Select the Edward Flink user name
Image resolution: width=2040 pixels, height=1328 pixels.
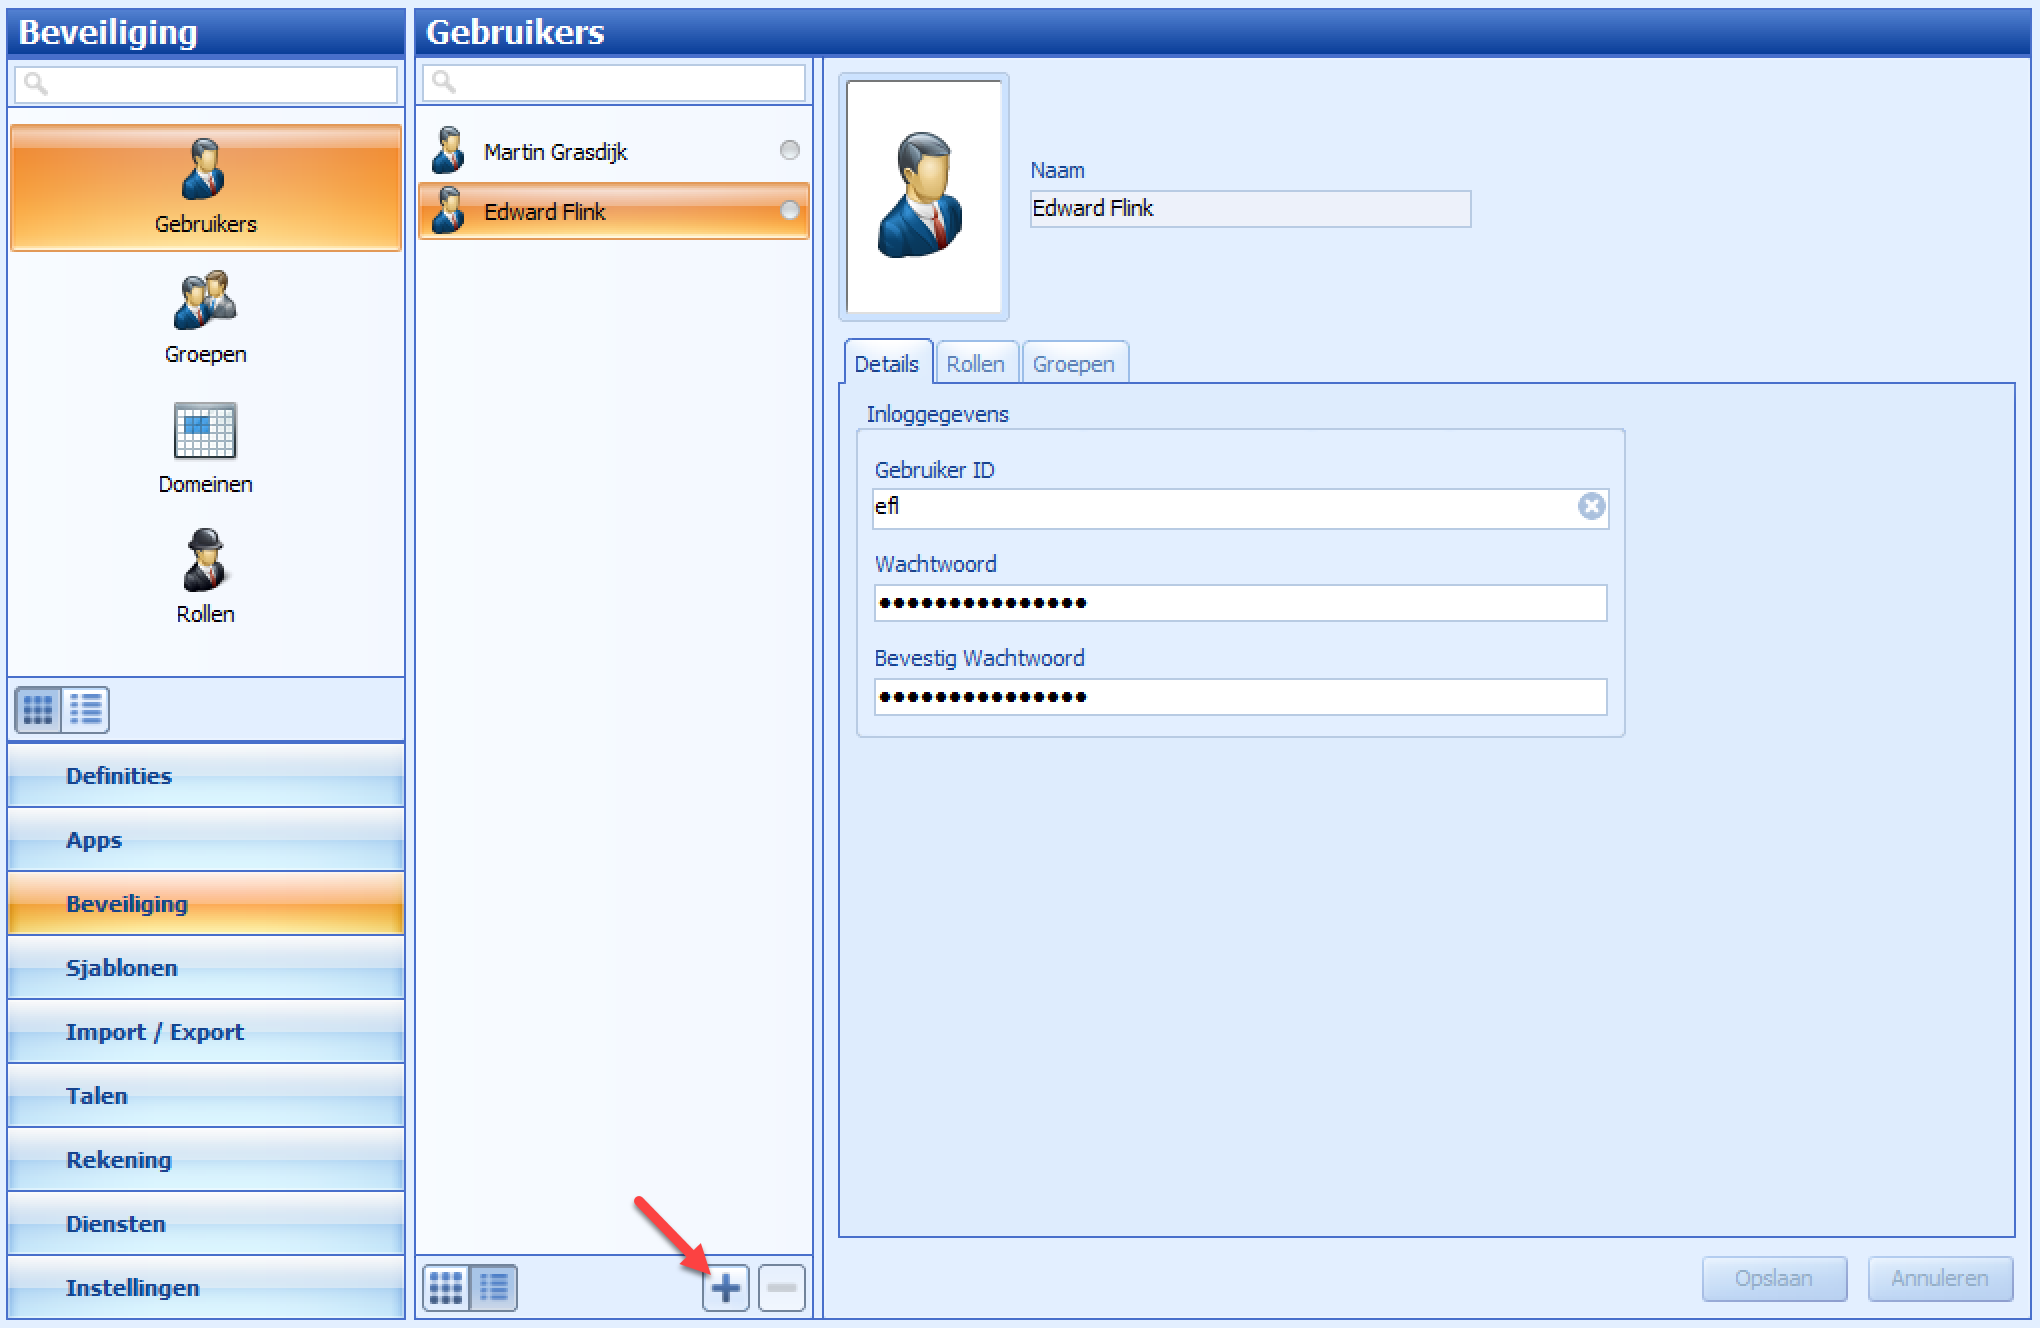pos(545,212)
